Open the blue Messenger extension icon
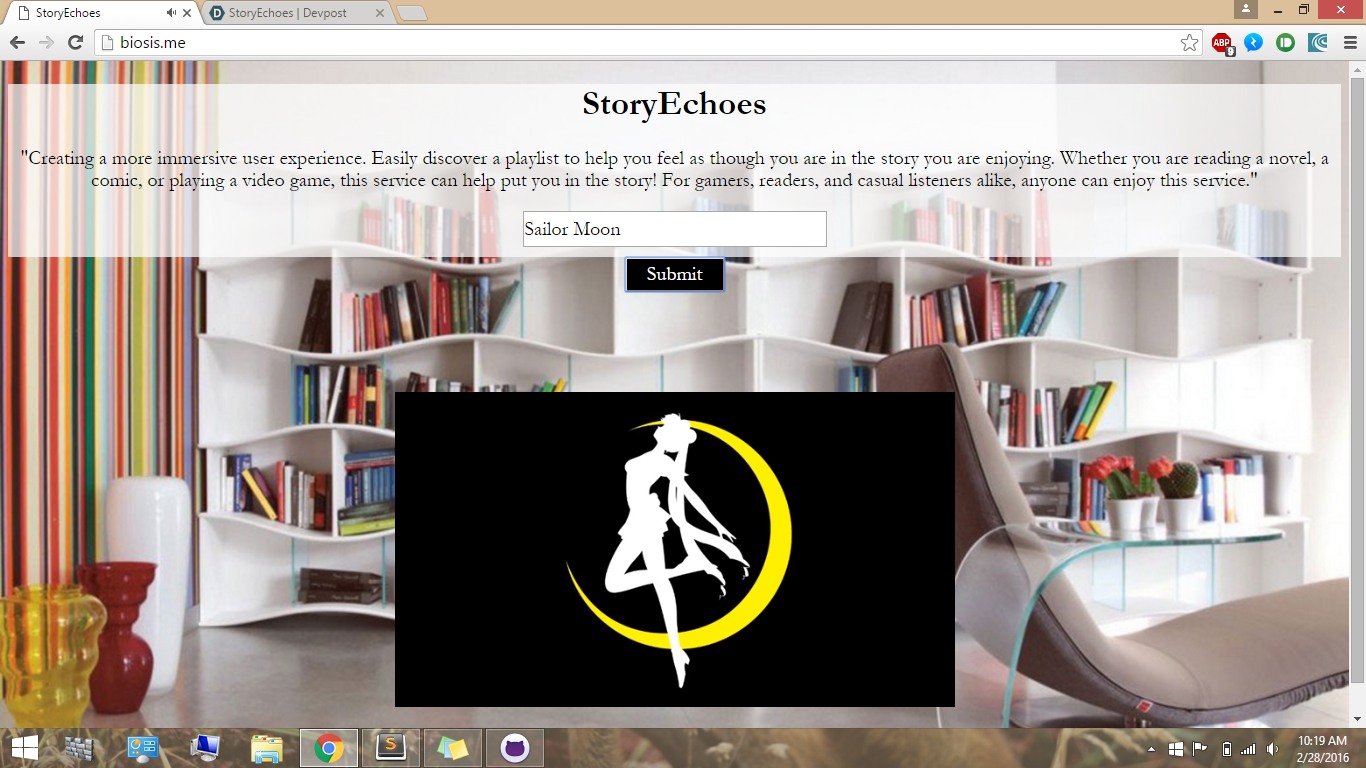The image size is (1366, 768). click(x=1254, y=43)
